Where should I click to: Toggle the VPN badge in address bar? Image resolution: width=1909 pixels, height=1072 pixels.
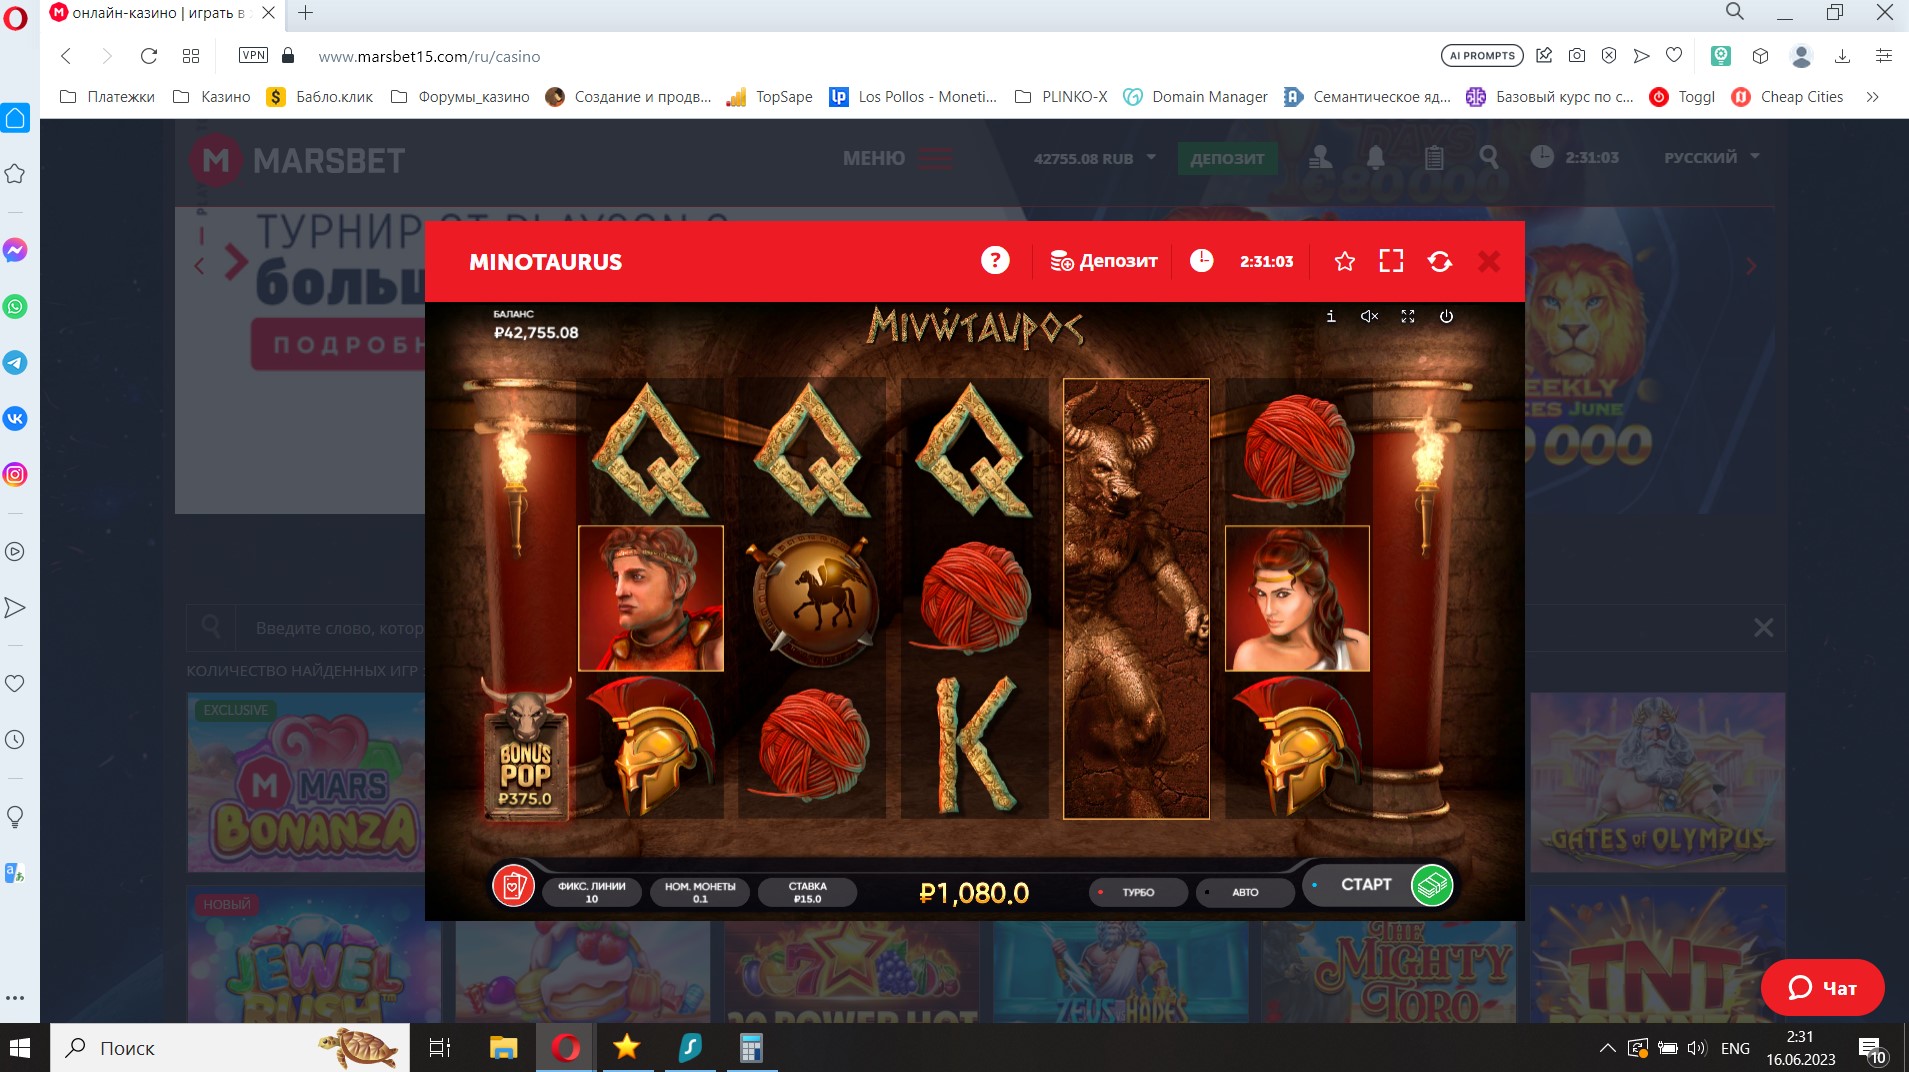coord(253,55)
